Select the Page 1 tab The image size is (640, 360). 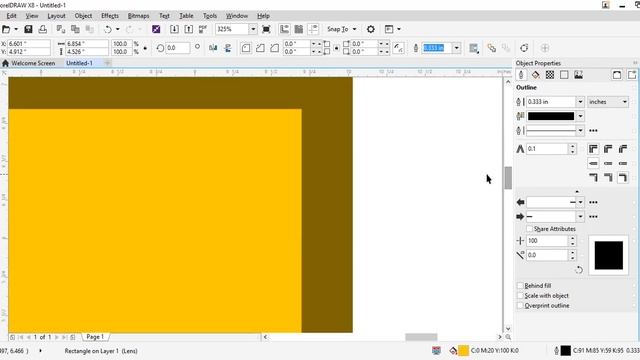point(95,337)
